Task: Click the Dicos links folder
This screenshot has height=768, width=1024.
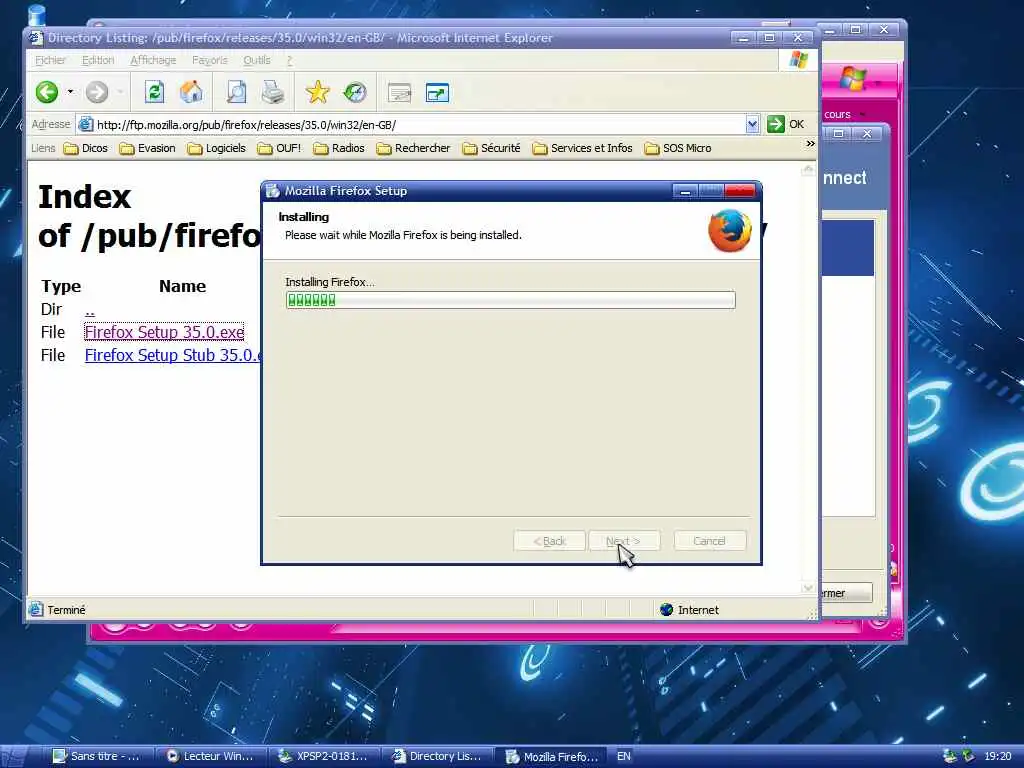Action: (x=86, y=148)
